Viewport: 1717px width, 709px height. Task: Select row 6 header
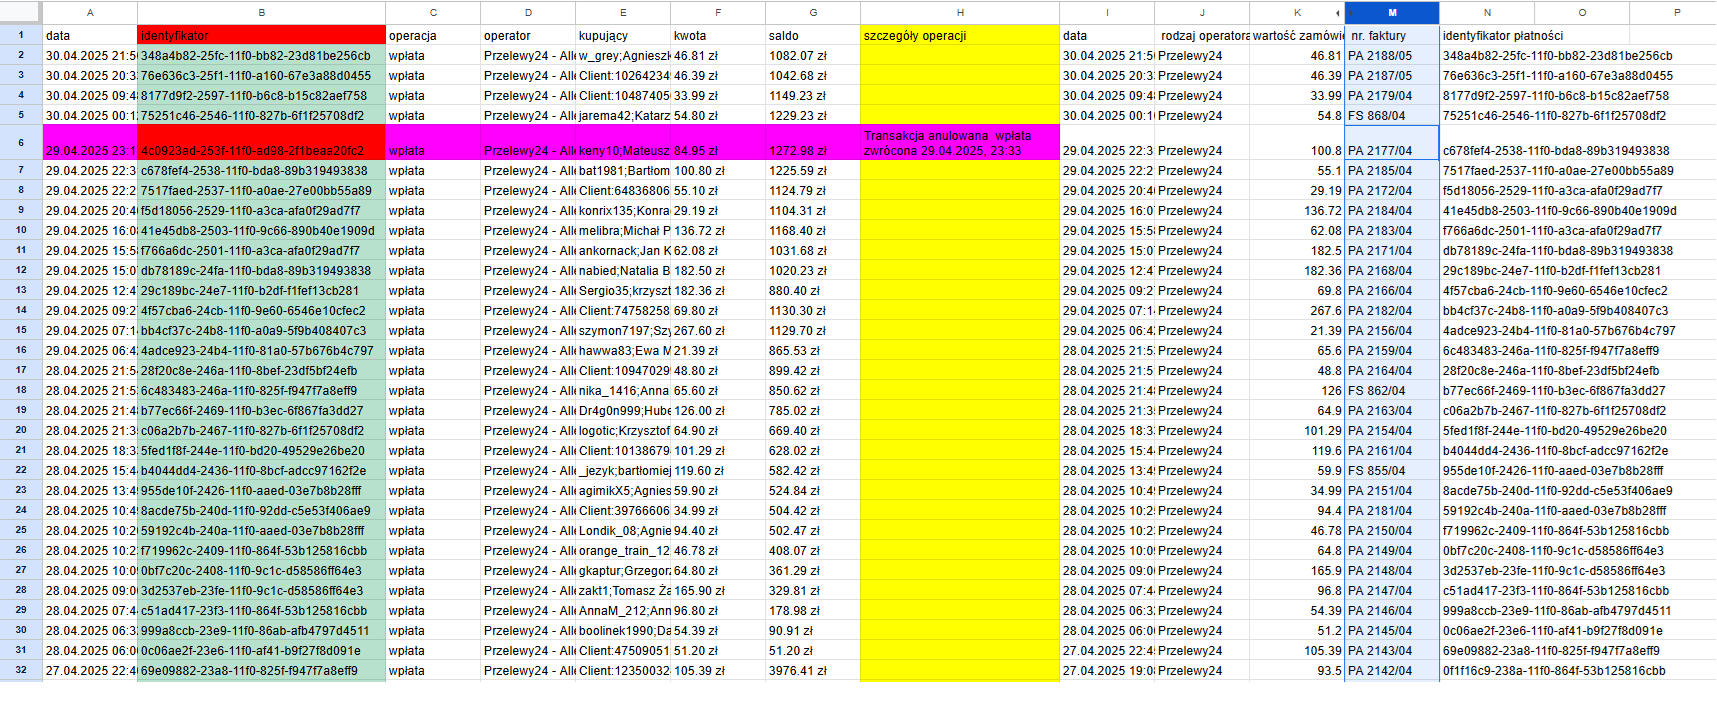click(20, 142)
